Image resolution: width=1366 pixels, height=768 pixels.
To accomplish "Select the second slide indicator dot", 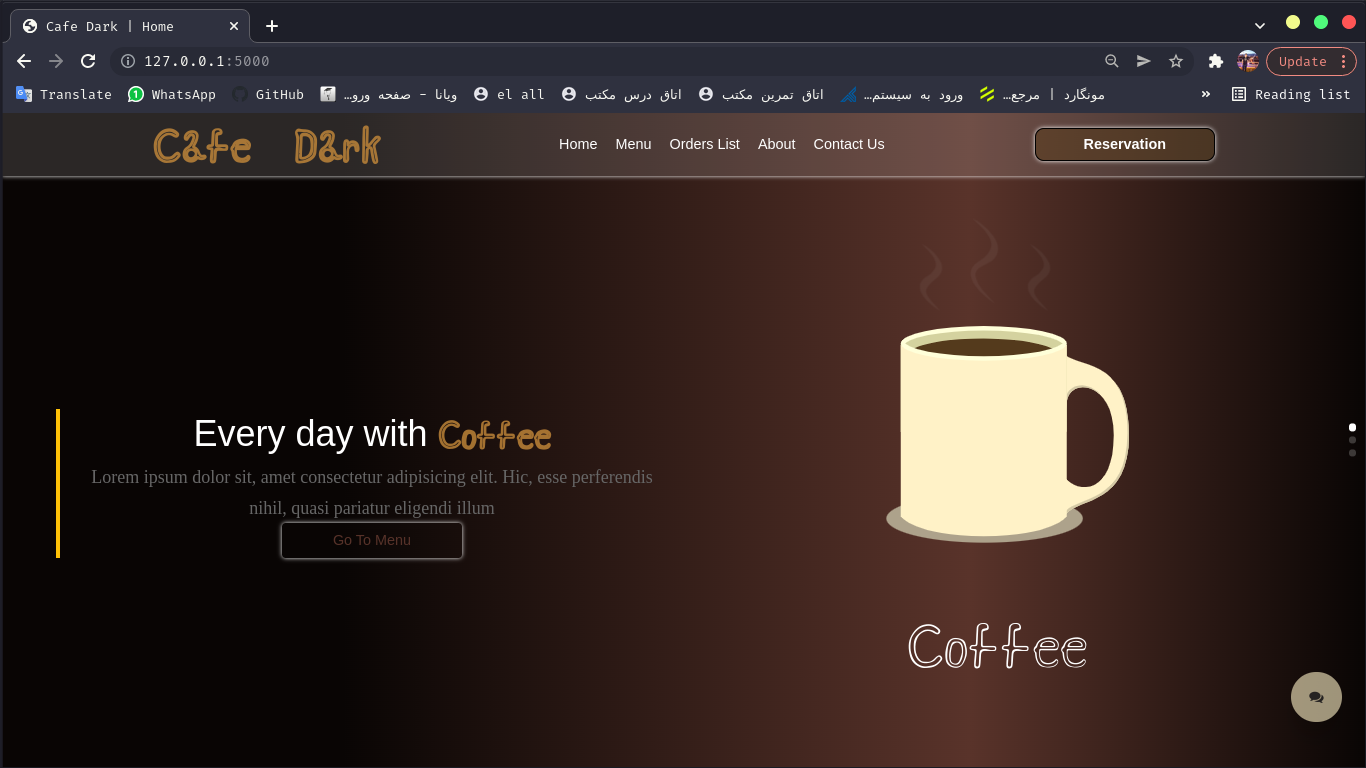I will [1352, 440].
